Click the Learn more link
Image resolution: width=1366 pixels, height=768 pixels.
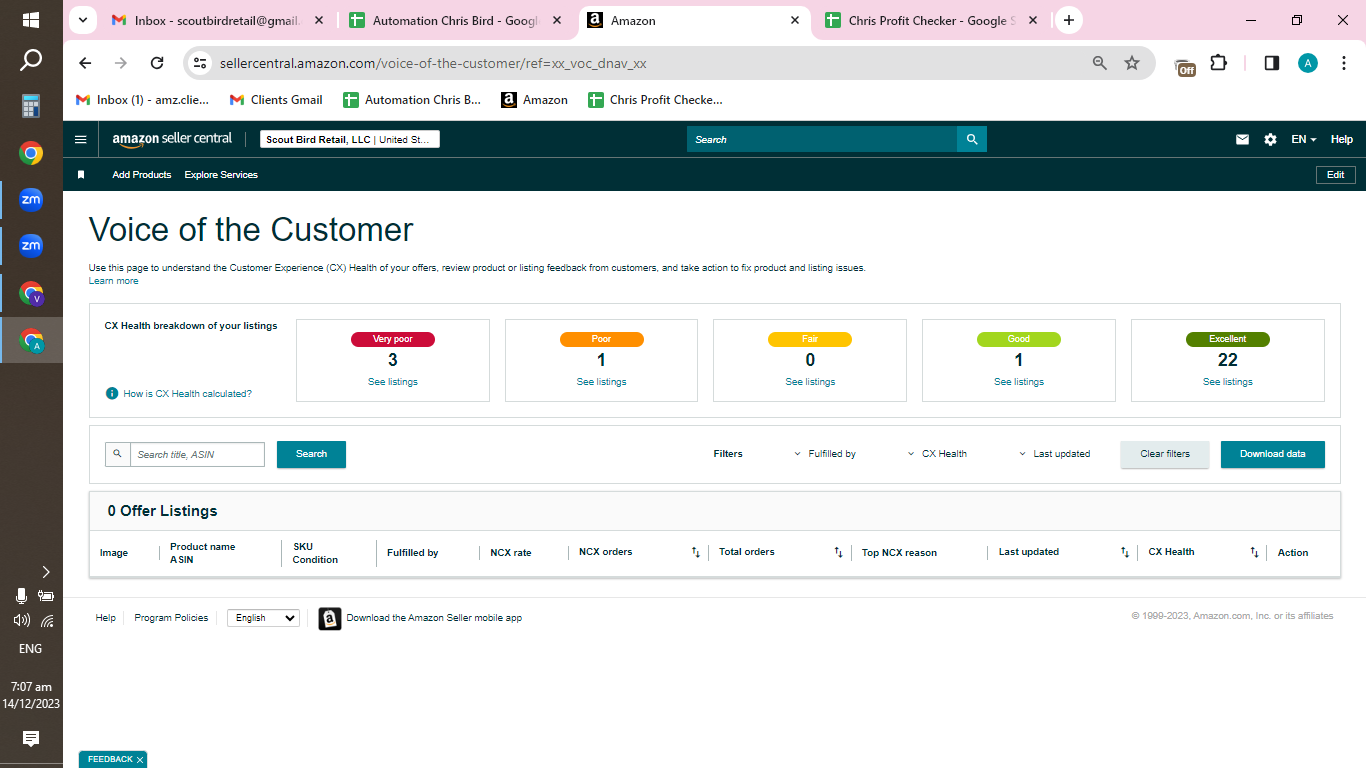114,281
